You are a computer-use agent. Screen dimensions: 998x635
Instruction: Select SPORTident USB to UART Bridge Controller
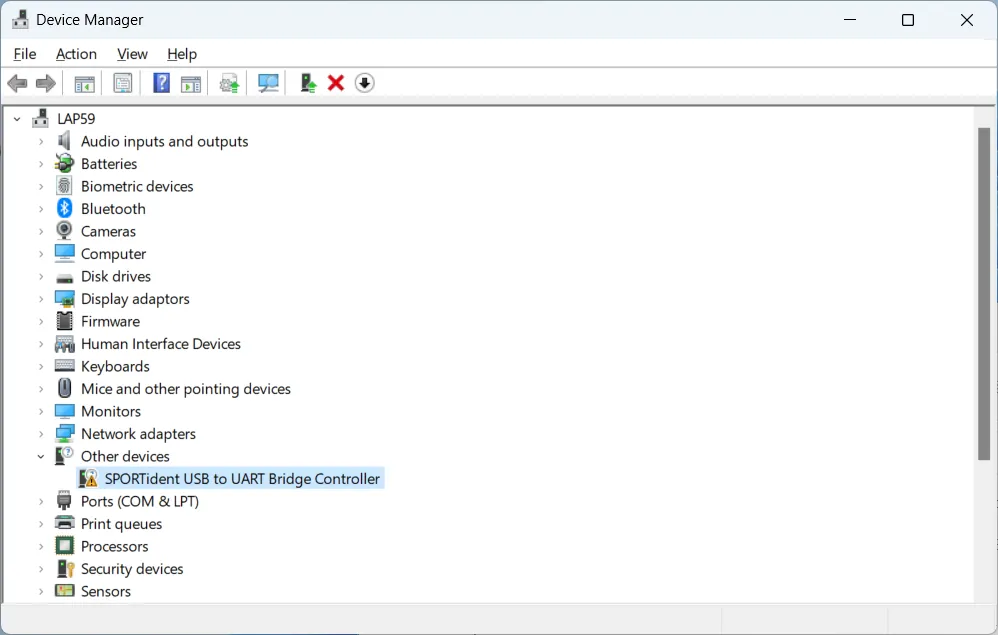(x=242, y=479)
